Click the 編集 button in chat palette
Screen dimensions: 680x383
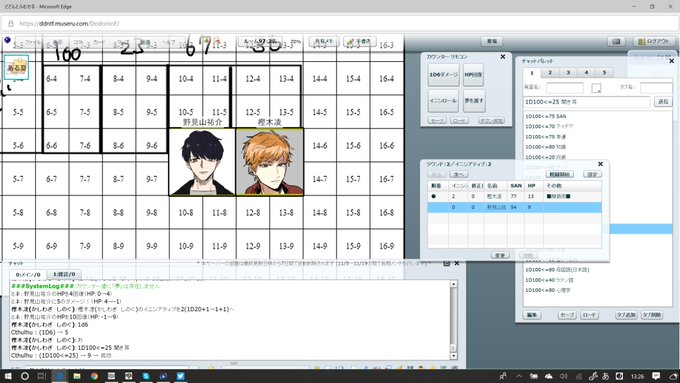tap(532, 315)
